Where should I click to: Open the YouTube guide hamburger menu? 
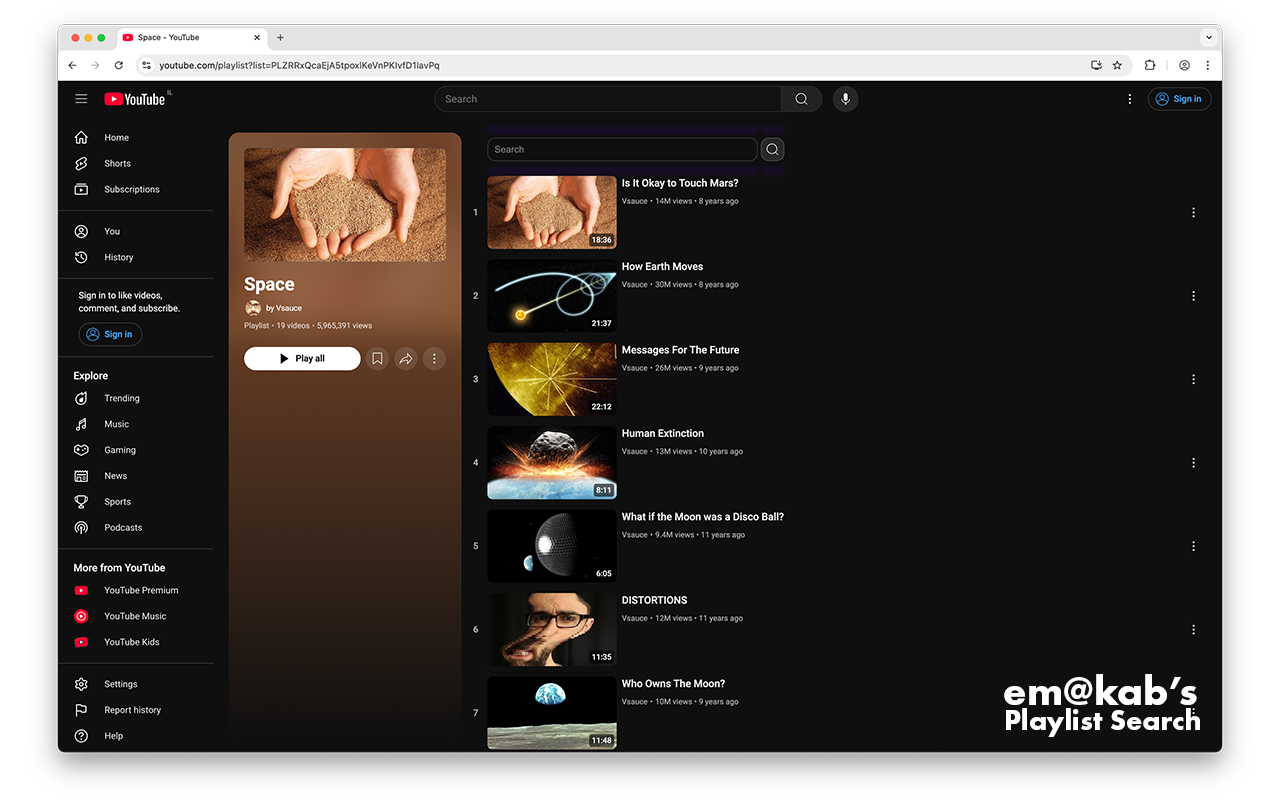[81, 99]
